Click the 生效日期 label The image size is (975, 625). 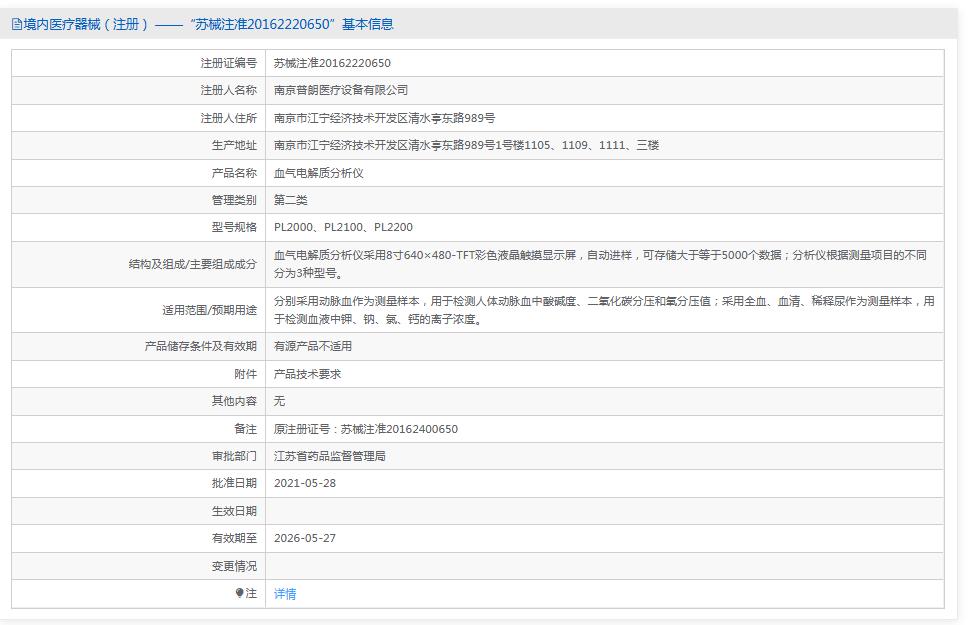234,511
